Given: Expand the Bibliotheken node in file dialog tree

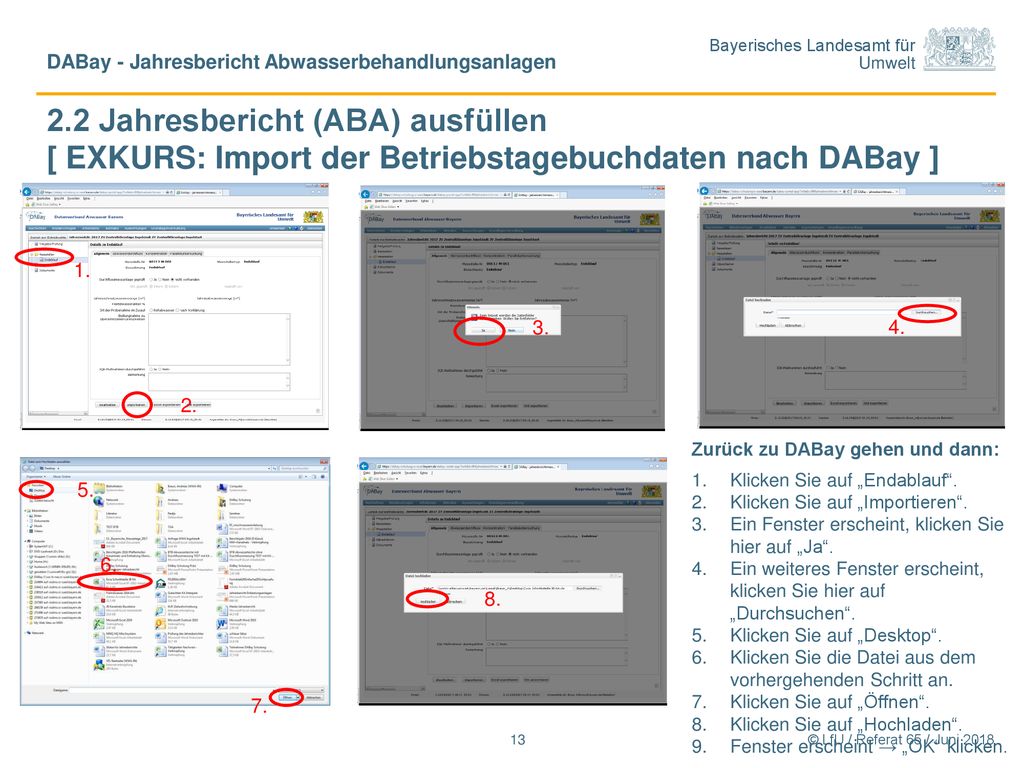Looking at the screenshot, I should pos(26,510).
